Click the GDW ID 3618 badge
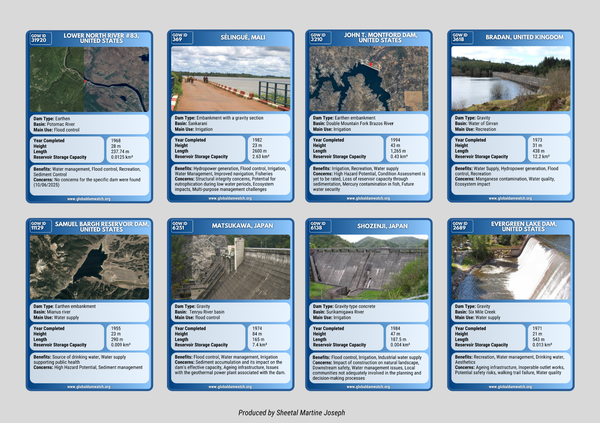This screenshot has height=423, width=600. coord(457,38)
